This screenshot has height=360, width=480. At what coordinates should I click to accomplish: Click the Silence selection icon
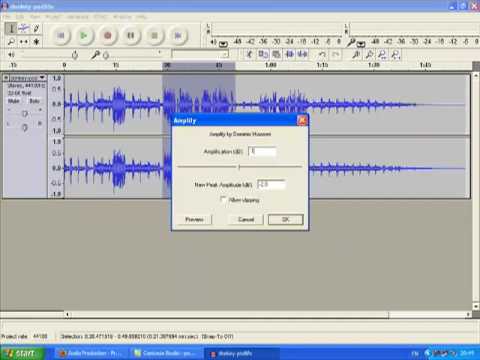302,54
